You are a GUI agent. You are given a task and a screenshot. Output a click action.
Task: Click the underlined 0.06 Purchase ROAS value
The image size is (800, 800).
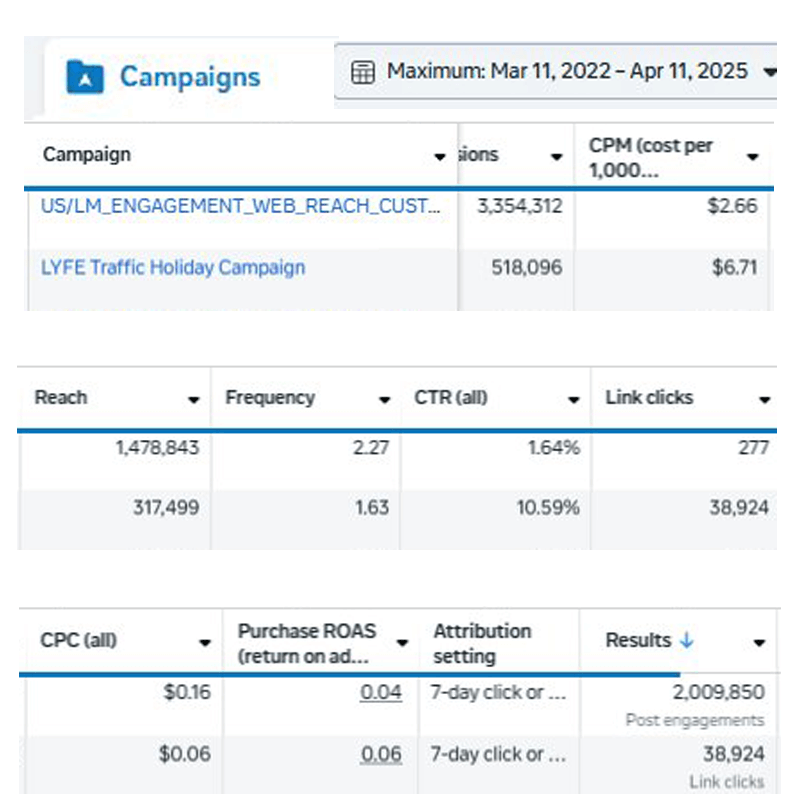pos(381,755)
